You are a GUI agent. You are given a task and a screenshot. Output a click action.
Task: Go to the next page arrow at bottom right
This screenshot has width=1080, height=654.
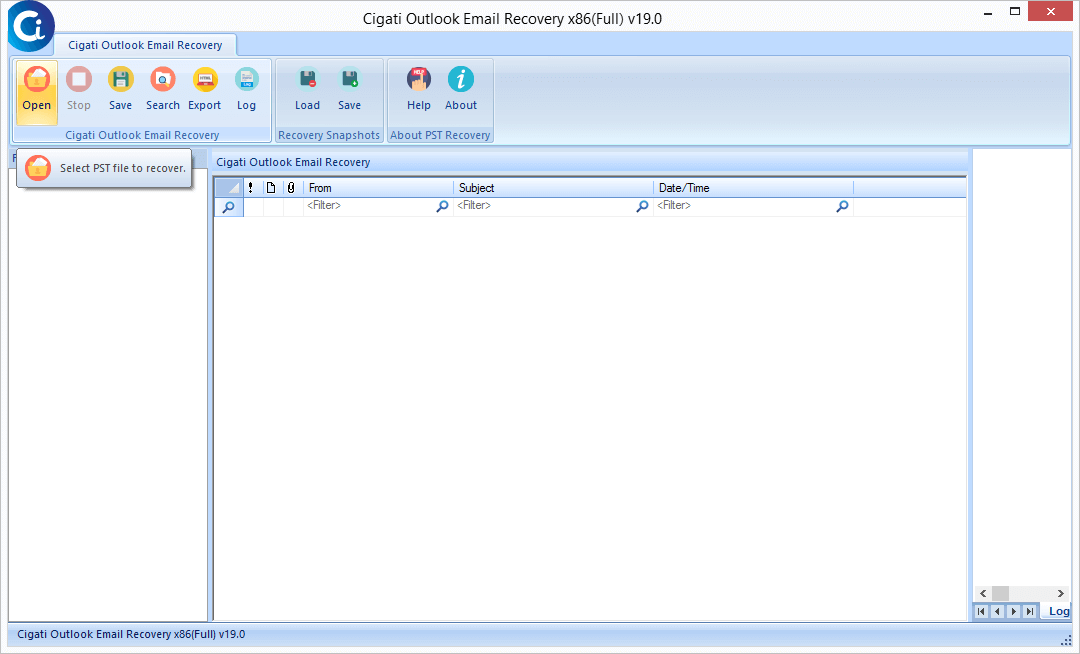[1014, 611]
